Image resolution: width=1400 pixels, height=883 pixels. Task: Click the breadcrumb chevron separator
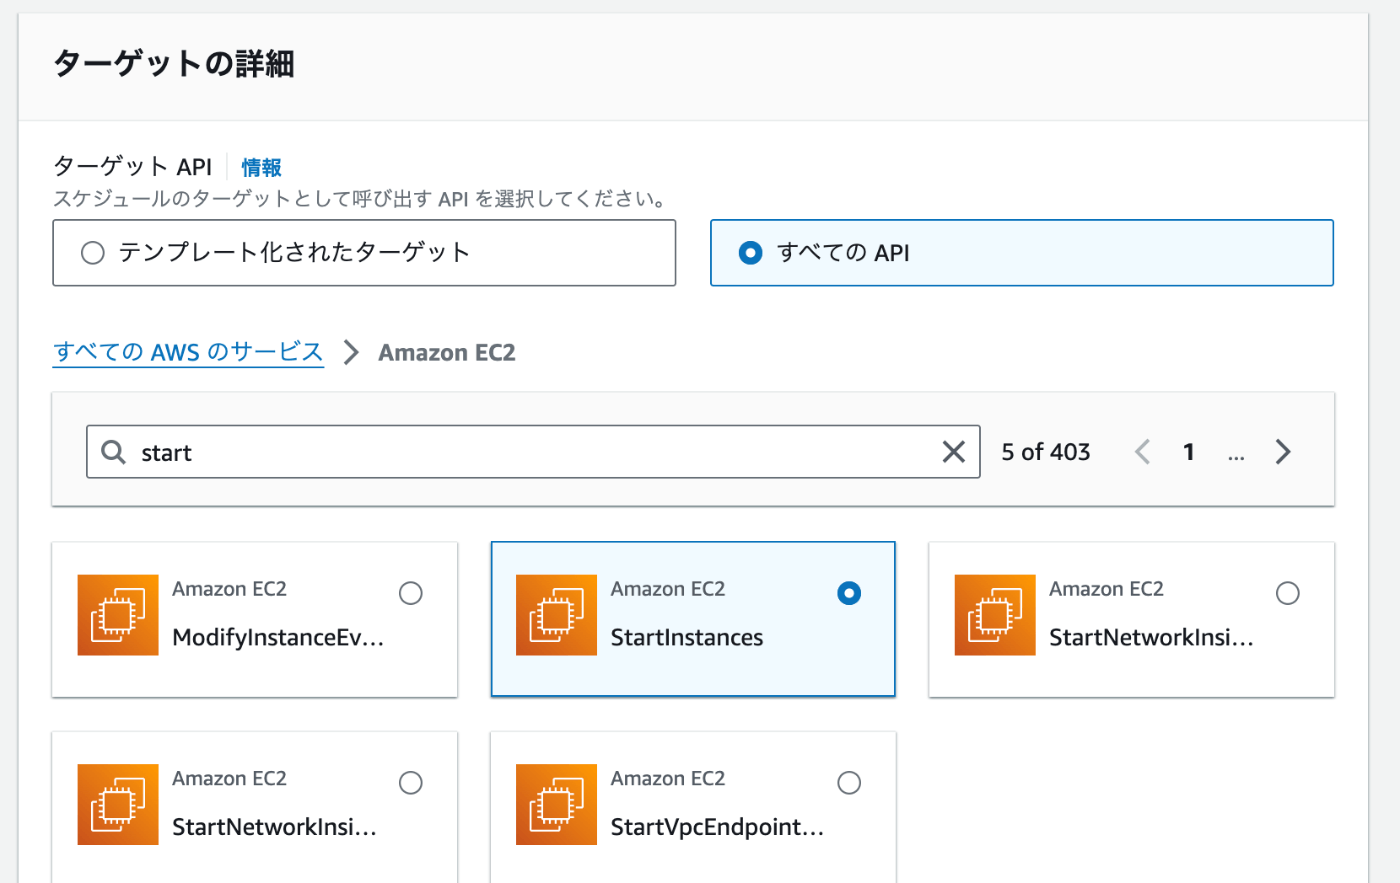[351, 352]
